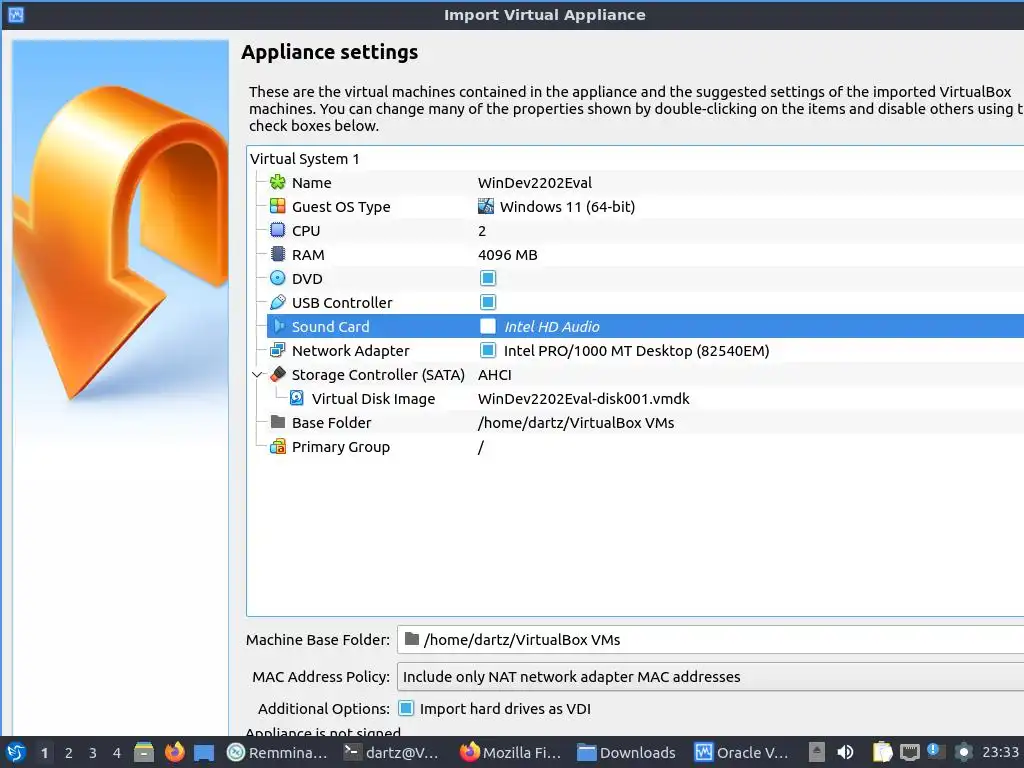Switch to the Remmina taskbar window
Image resolution: width=1024 pixels, height=768 pixels.
click(277, 752)
